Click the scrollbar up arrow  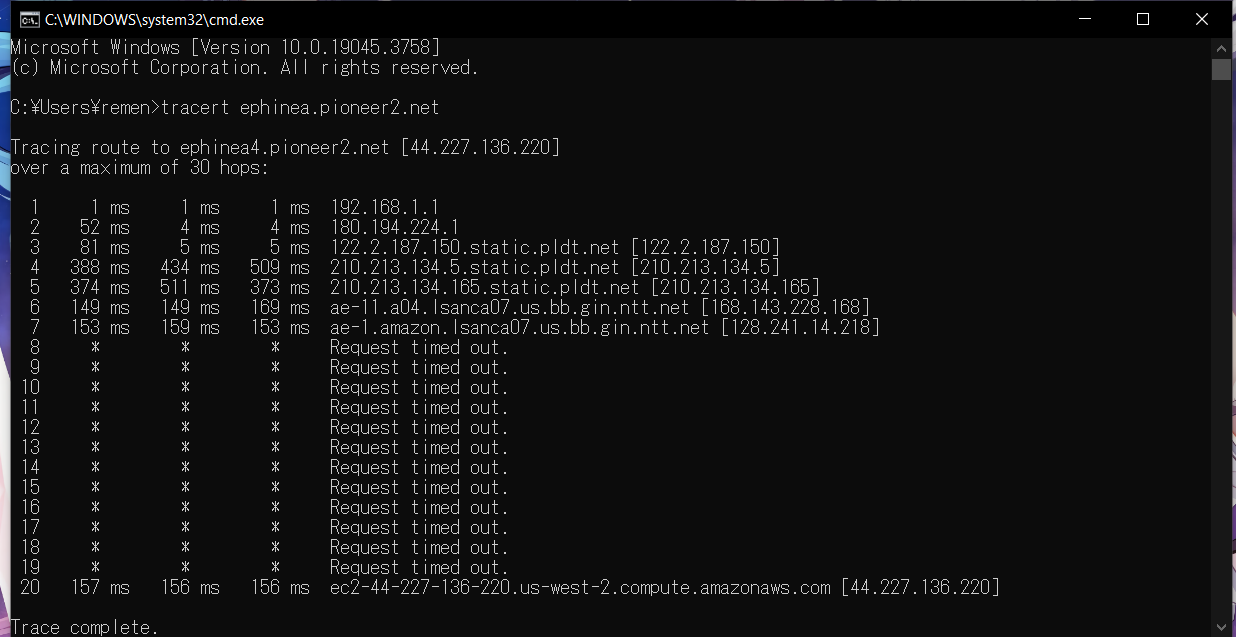point(1221,47)
